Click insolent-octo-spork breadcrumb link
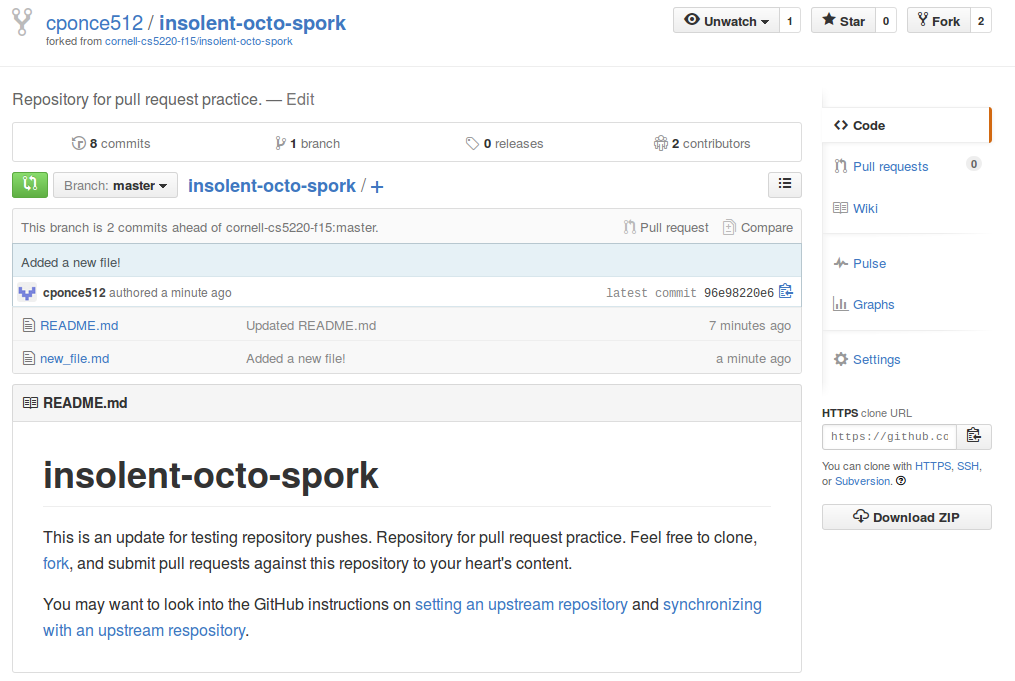This screenshot has height=681, width=1015. [x=272, y=186]
